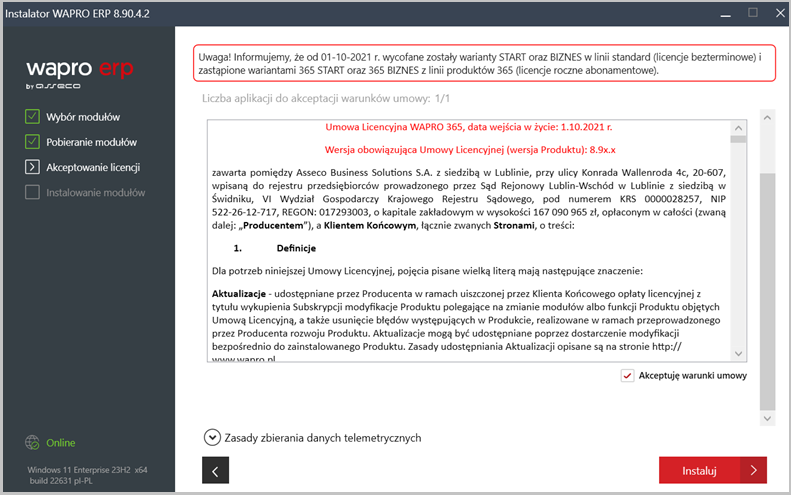This screenshot has height=495, width=791.
Task: Click the outer panel scroll up arrow
Action: [x=767, y=118]
